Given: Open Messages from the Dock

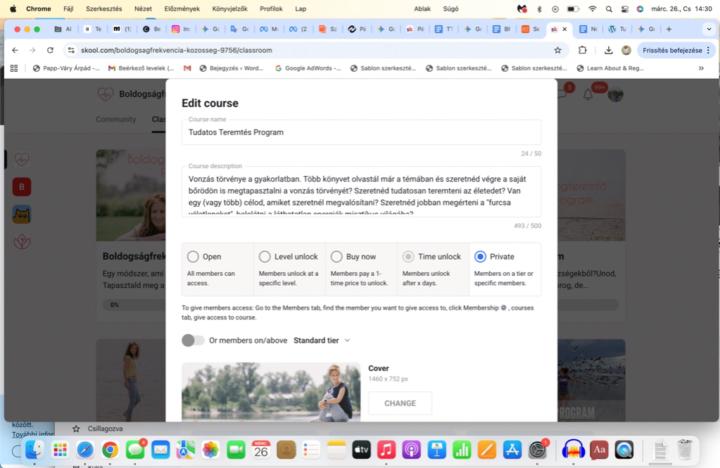Looking at the screenshot, I should 135,450.
